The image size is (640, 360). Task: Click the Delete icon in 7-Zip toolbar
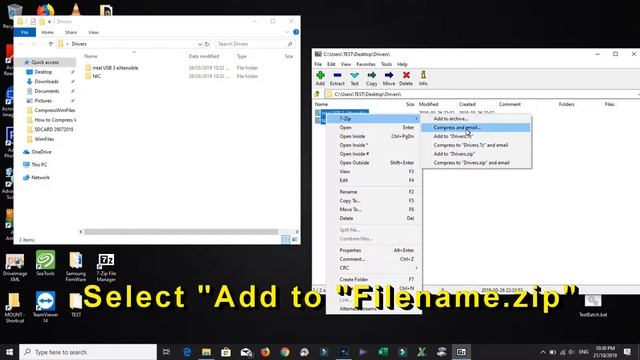406,76
